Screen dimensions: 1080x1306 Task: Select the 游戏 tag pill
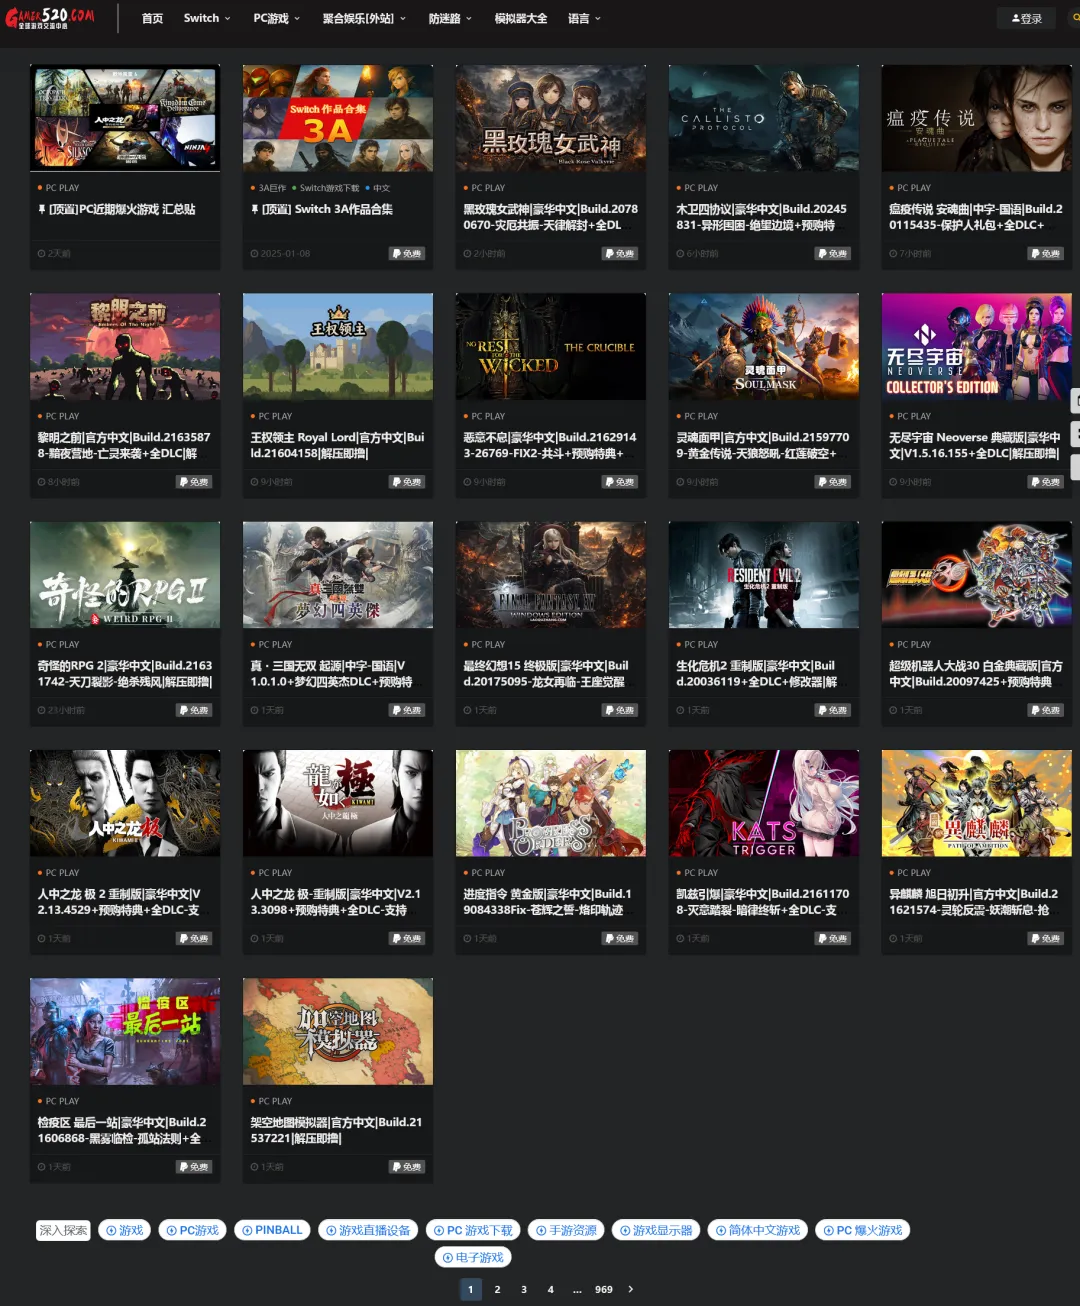click(x=125, y=1230)
